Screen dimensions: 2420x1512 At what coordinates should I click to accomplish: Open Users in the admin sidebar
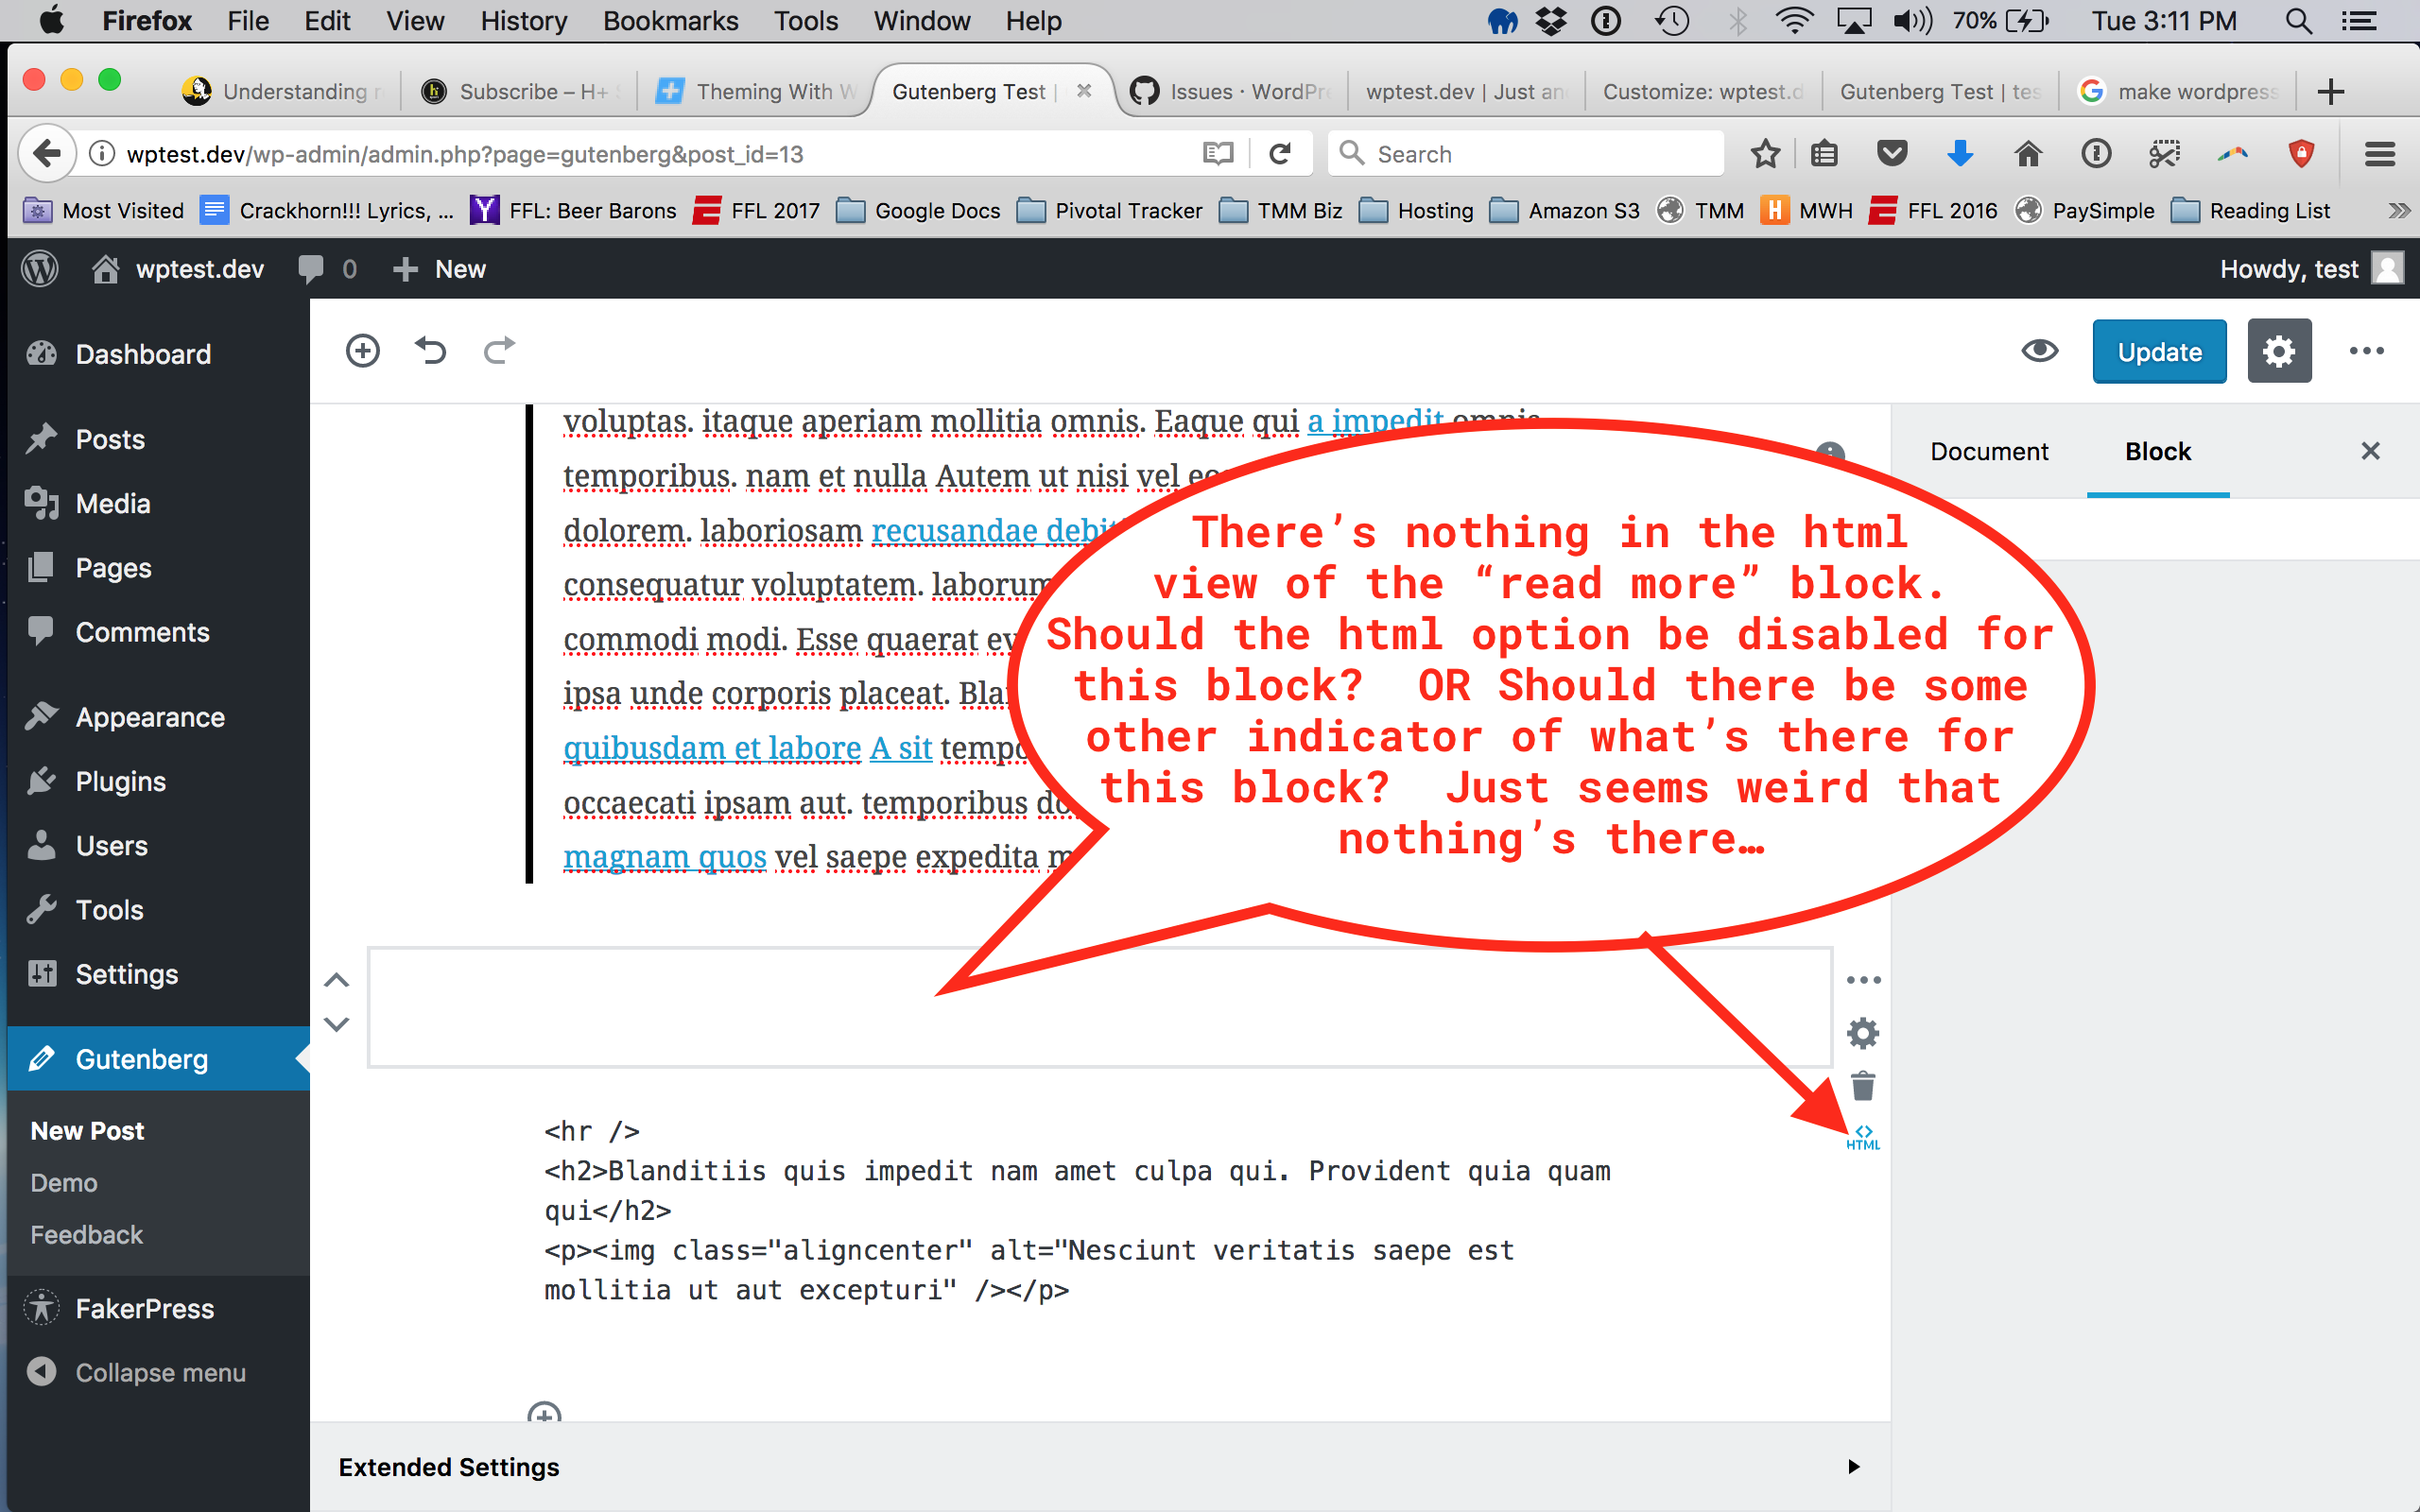111,846
